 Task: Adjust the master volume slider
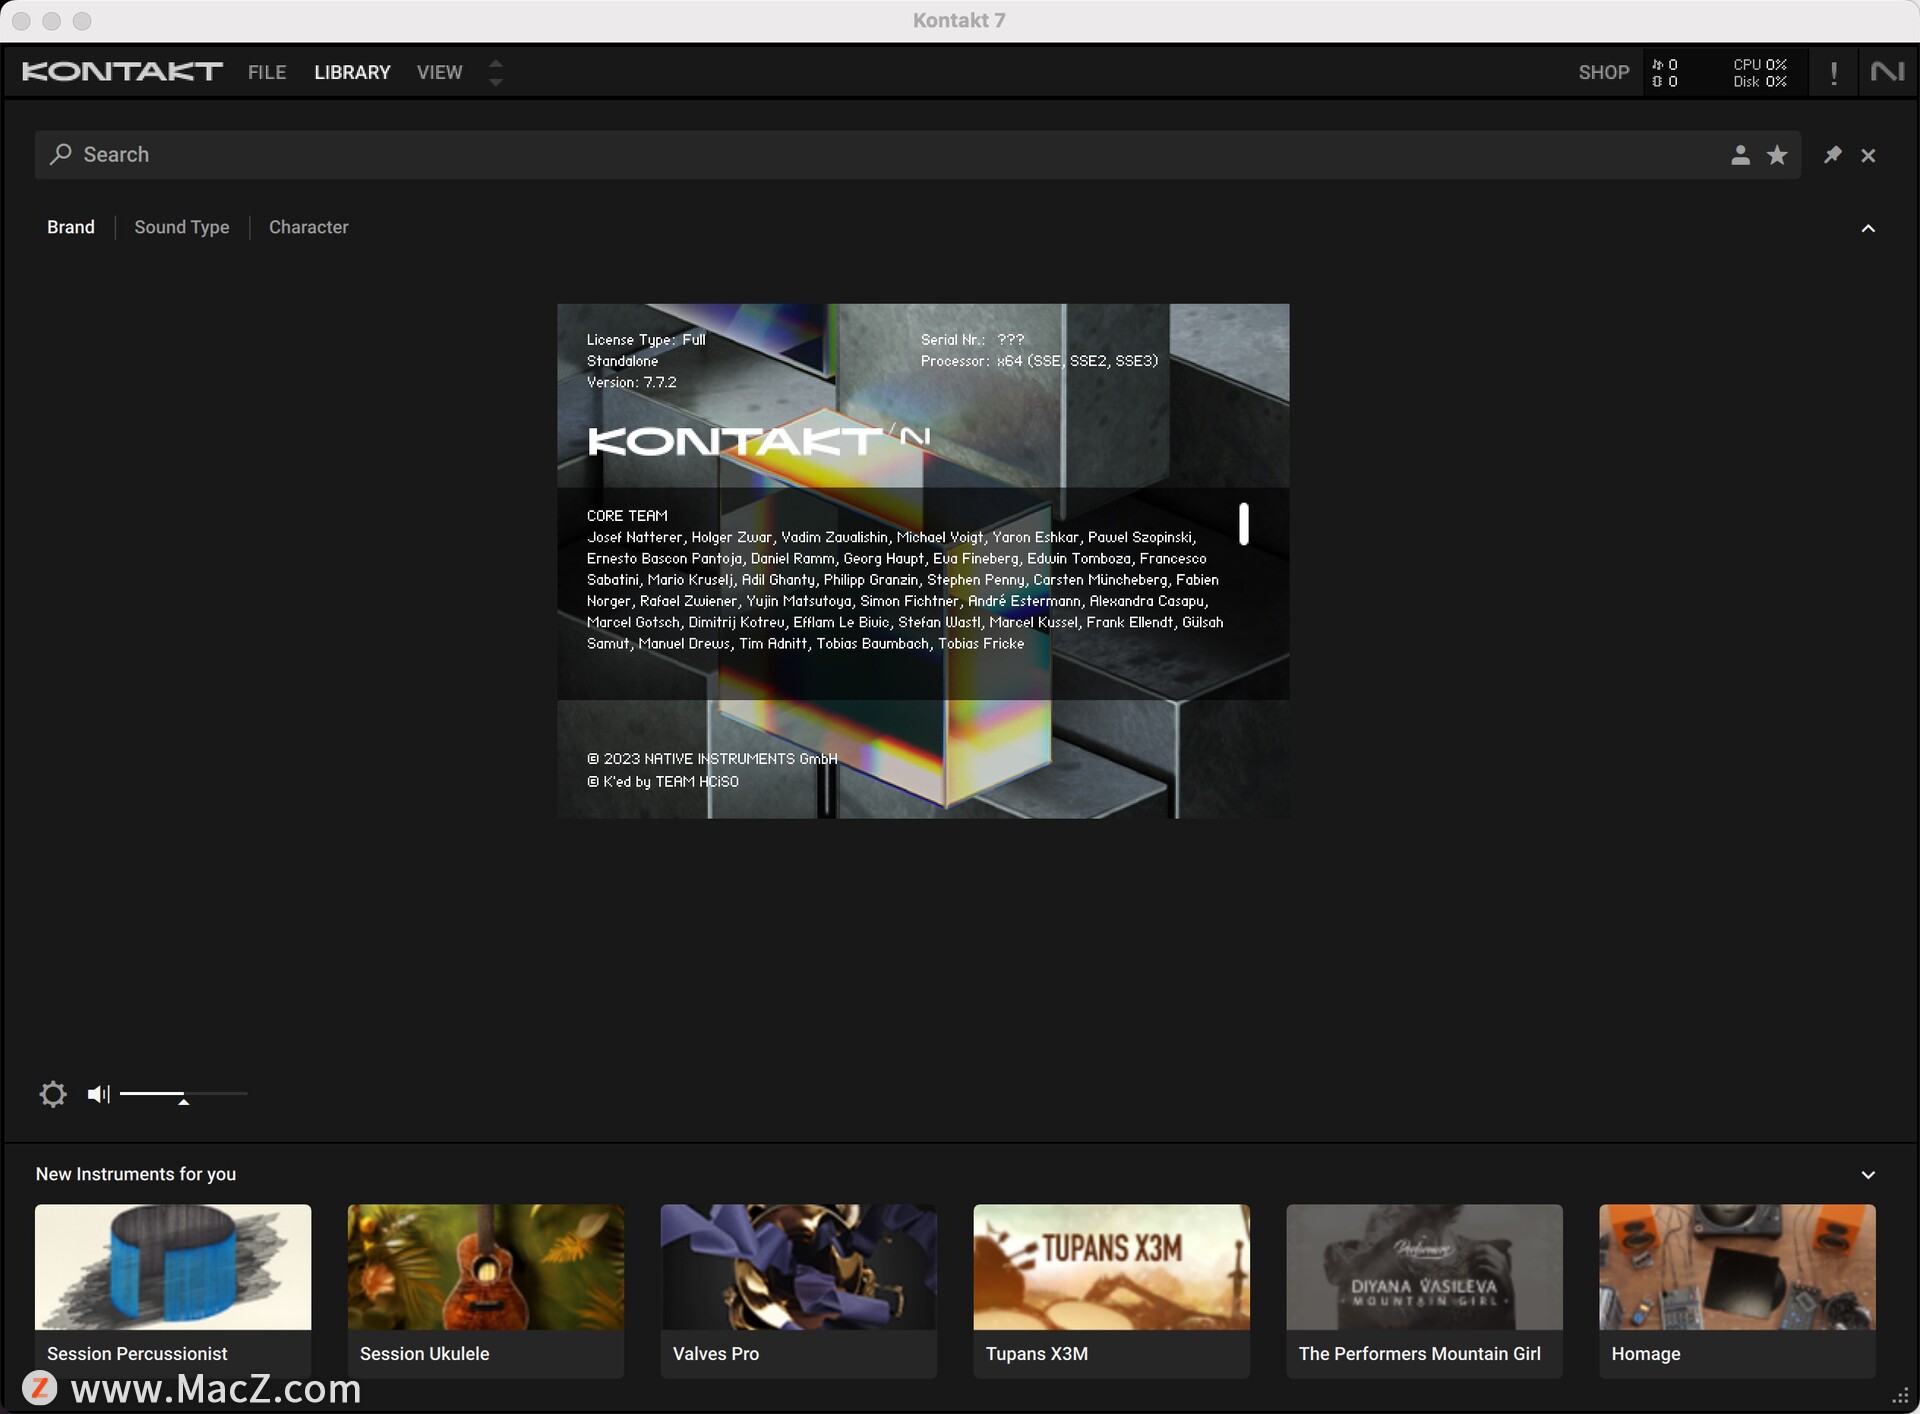183,1094
